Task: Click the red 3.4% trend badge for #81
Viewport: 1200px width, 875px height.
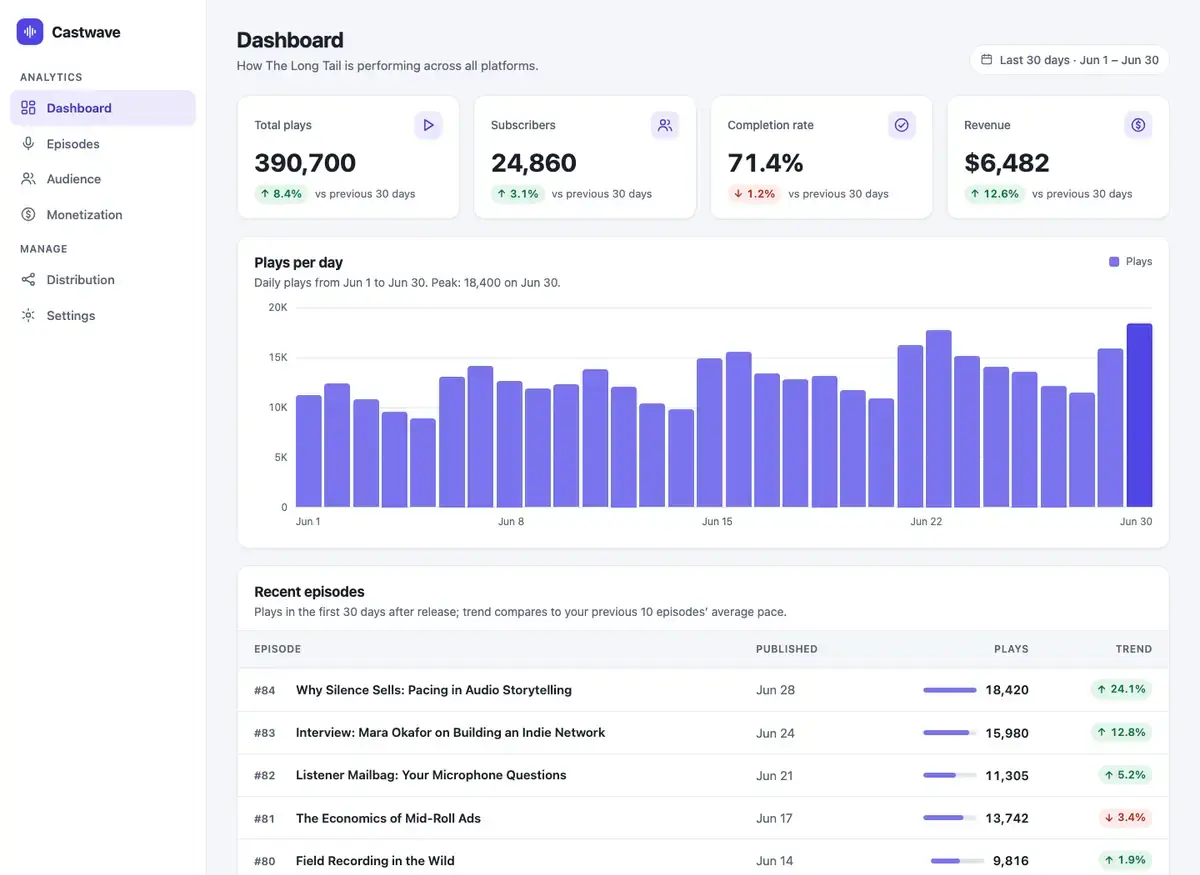Action: 1125,818
